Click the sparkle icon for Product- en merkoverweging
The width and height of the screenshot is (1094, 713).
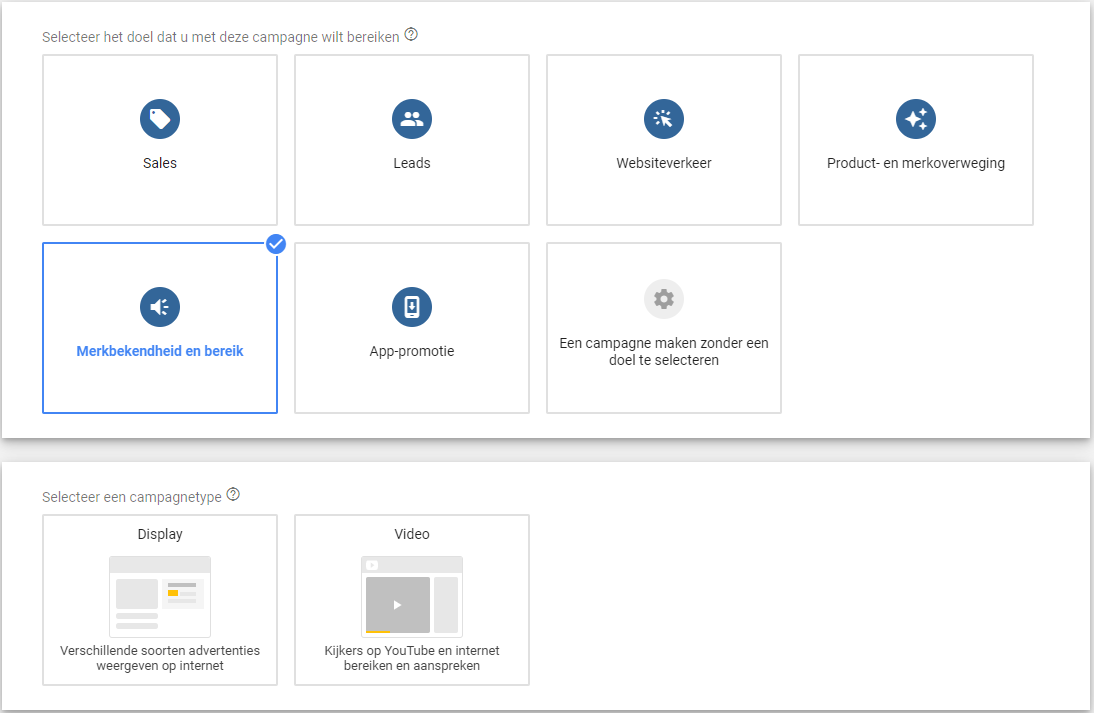click(916, 119)
